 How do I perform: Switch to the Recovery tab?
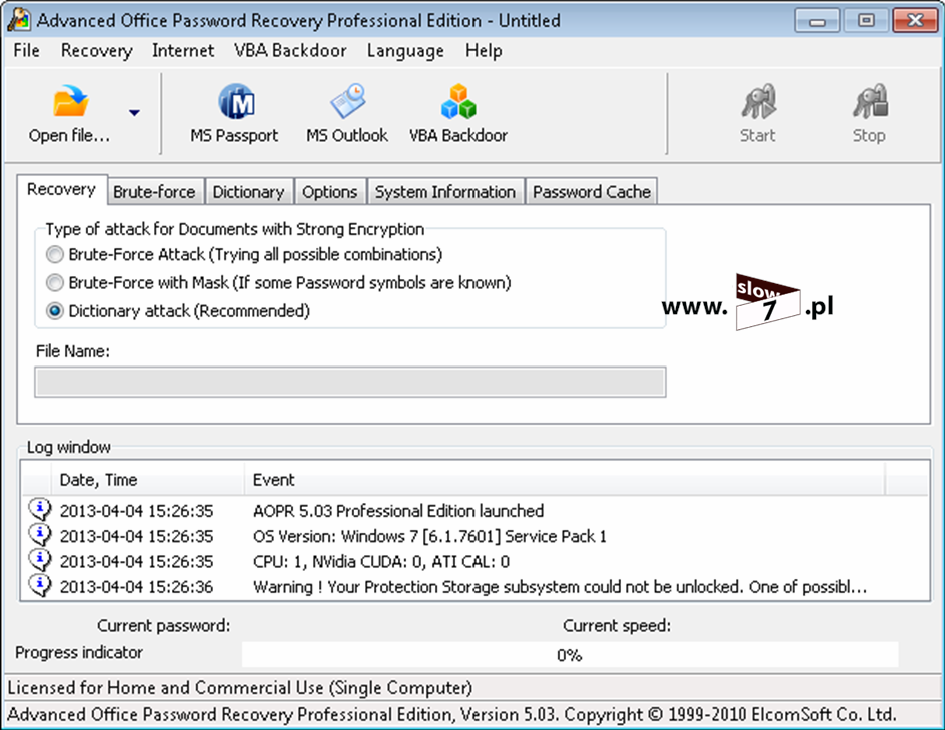(x=61, y=189)
